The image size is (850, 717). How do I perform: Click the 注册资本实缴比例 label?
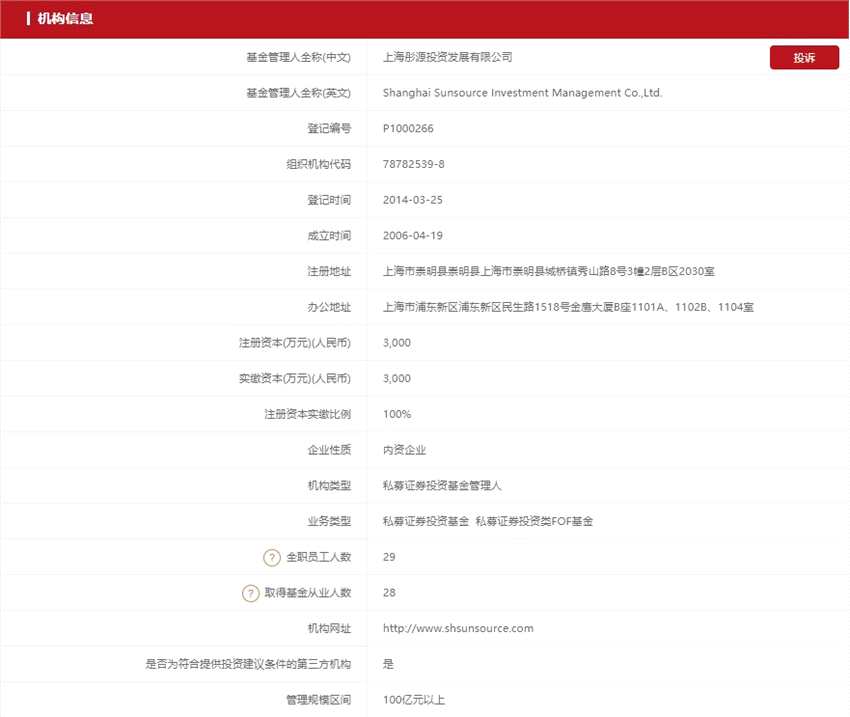coord(308,414)
